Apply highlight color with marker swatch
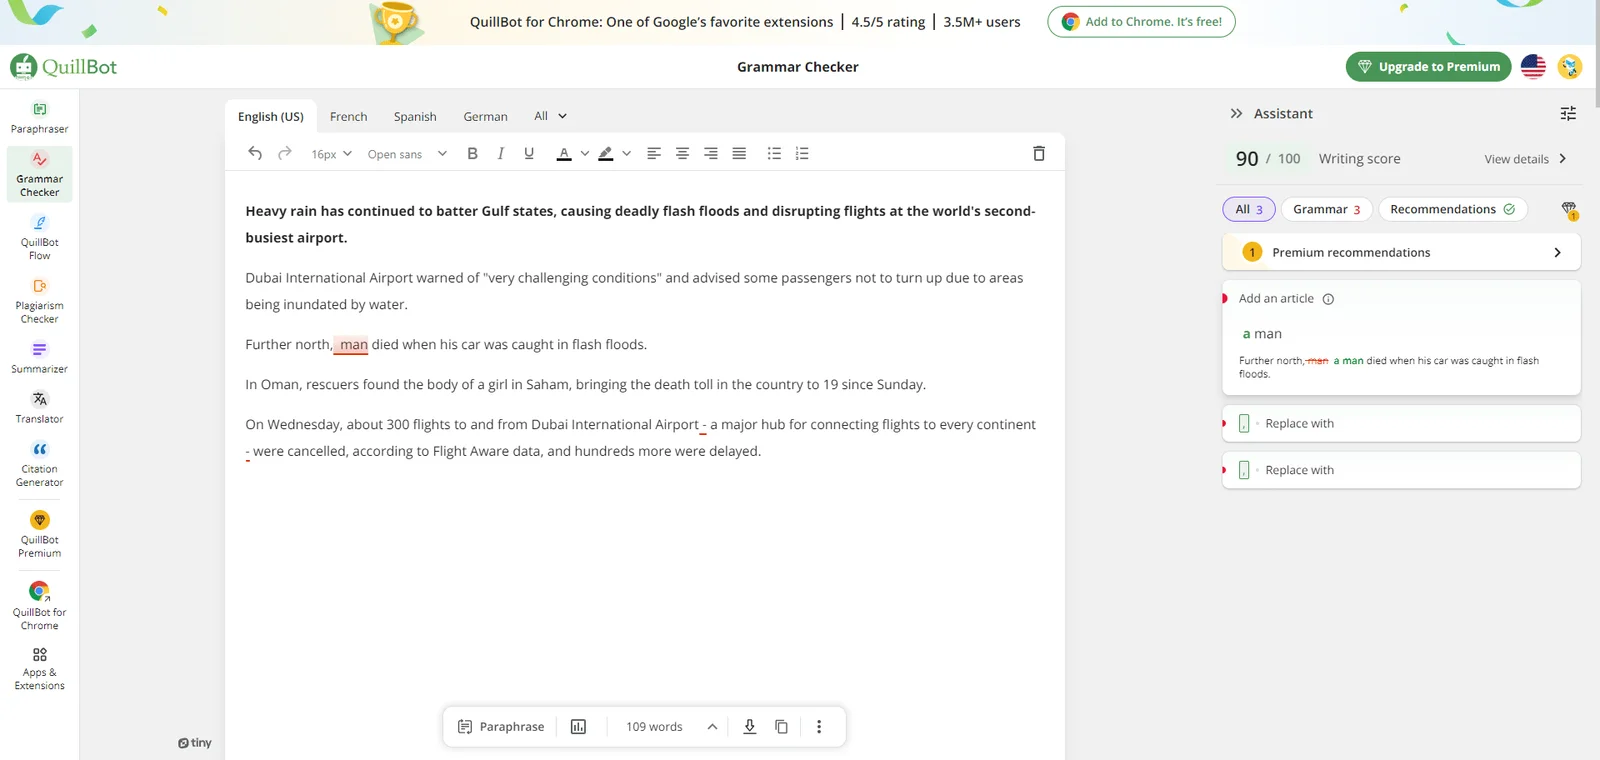 pyautogui.click(x=606, y=154)
